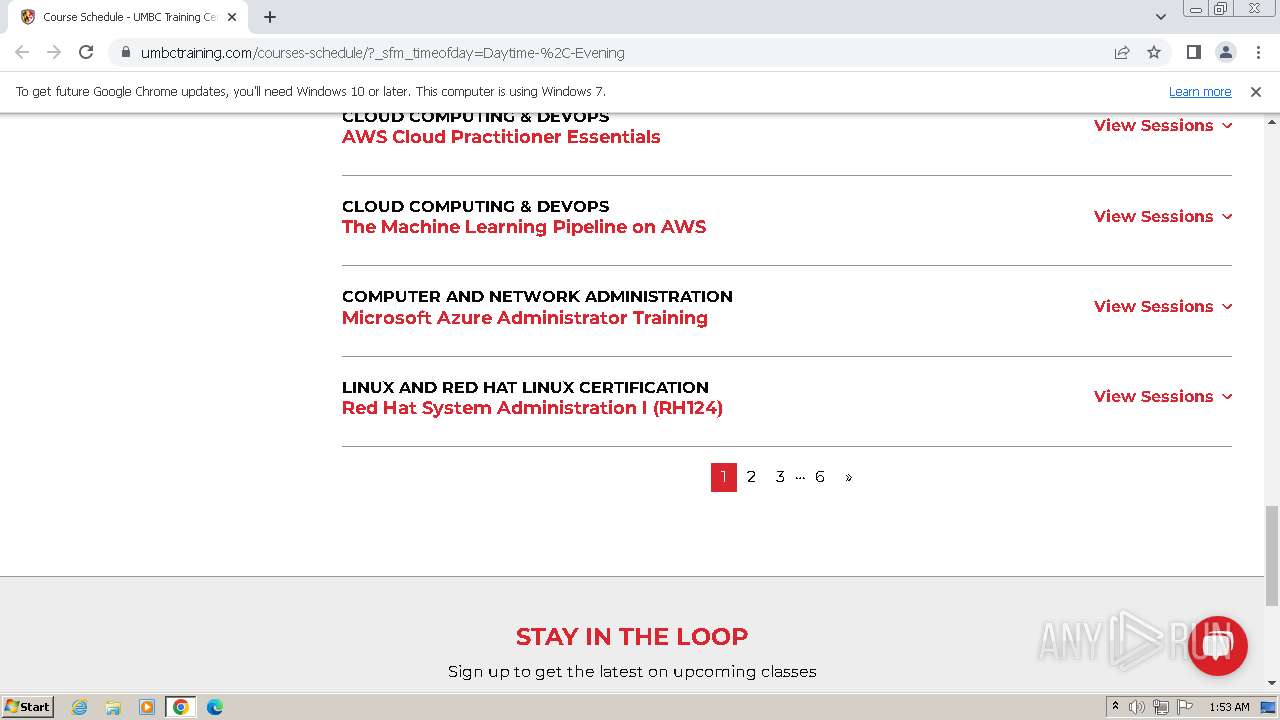This screenshot has height=720, width=1280.
Task: Open Action Center flag tray icon
Action: (1184, 707)
